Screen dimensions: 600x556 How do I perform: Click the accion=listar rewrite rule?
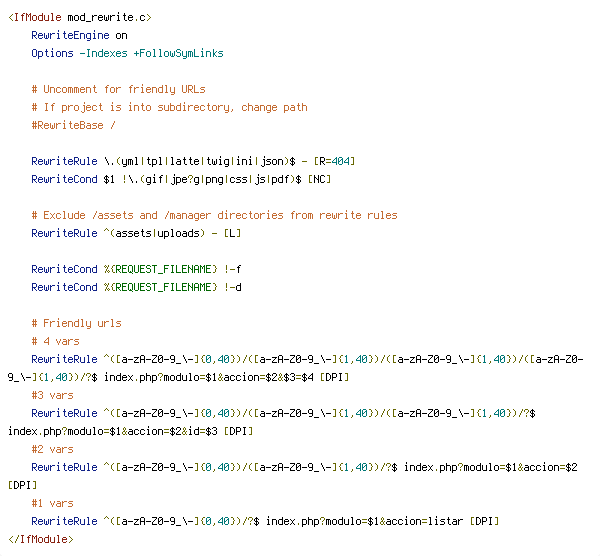265,522
